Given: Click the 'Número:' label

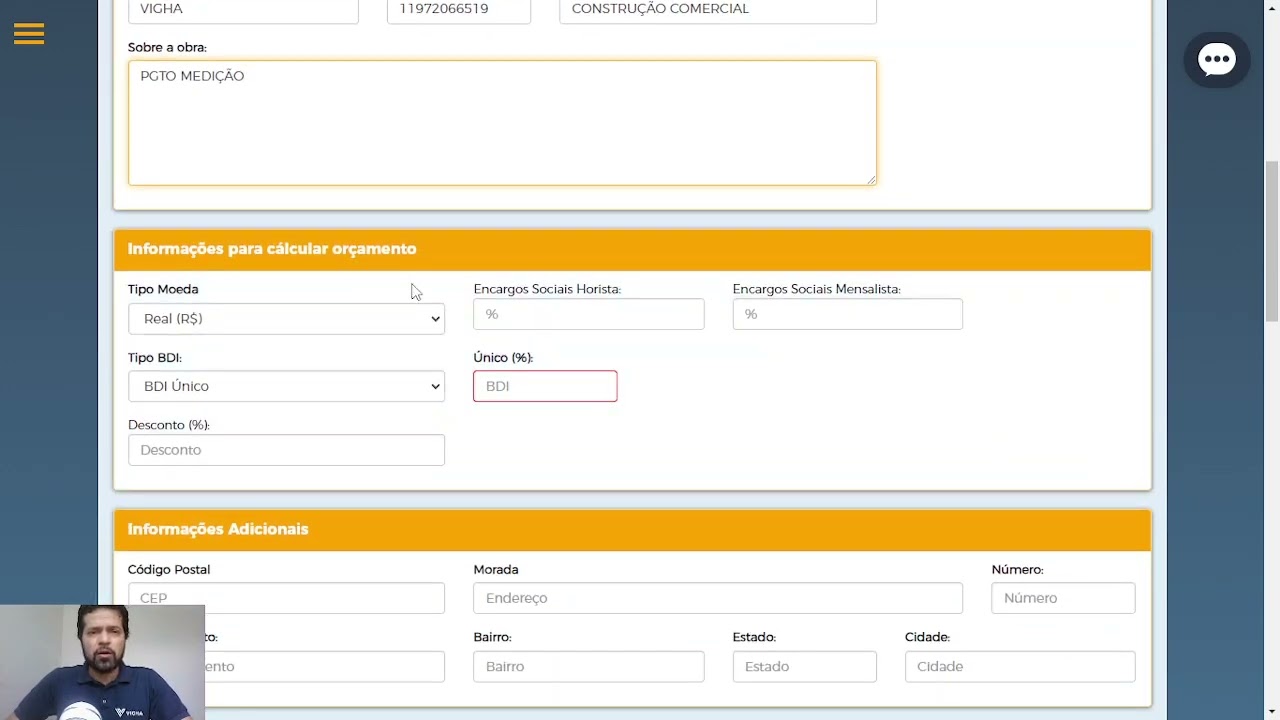Looking at the screenshot, I should point(1017,569).
